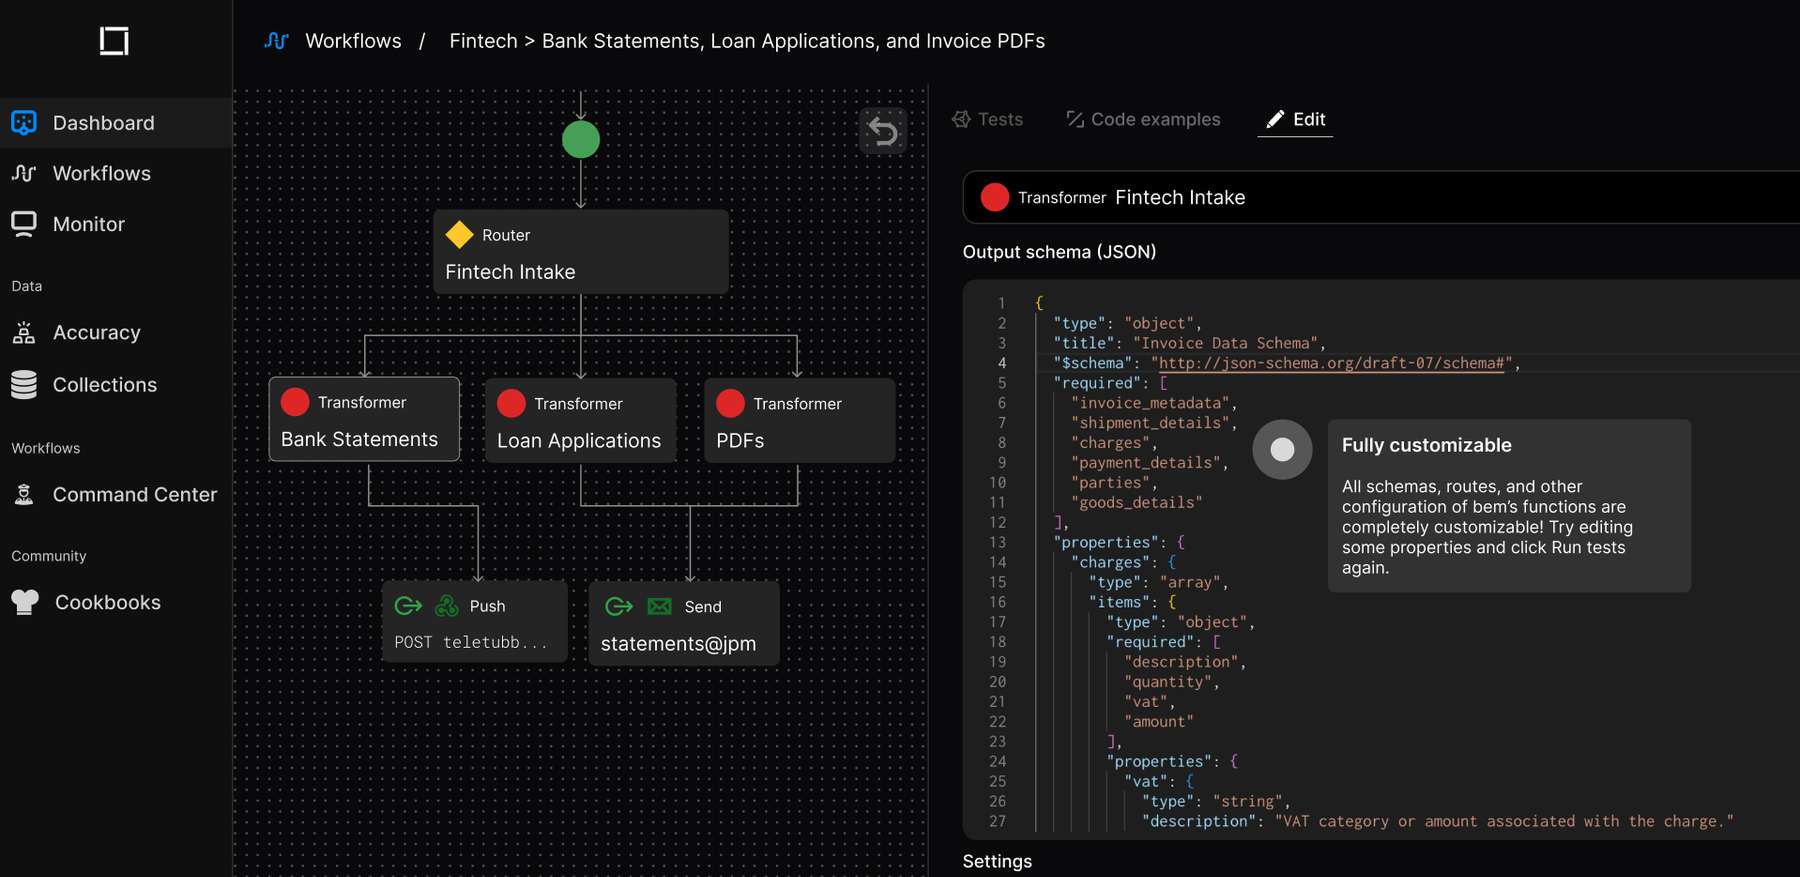Click the grey tooltip hotspot circle
Image resolution: width=1800 pixels, height=877 pixels.
pos(1282,450)
